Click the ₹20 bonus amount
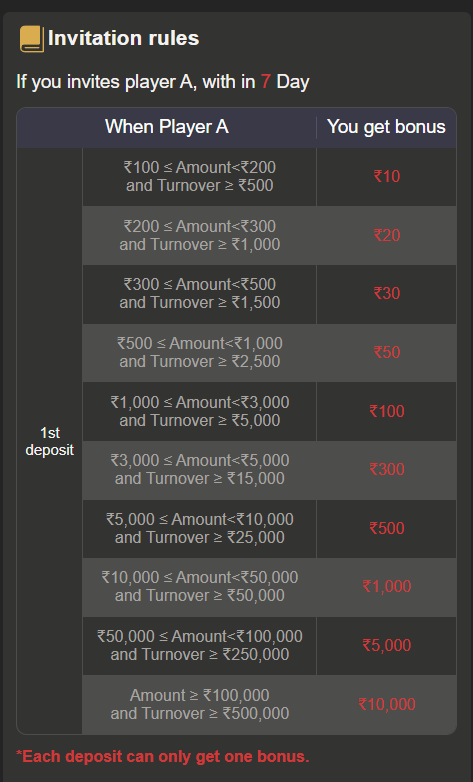The width and height of the screenshot is (473, 782). point(387,235)
